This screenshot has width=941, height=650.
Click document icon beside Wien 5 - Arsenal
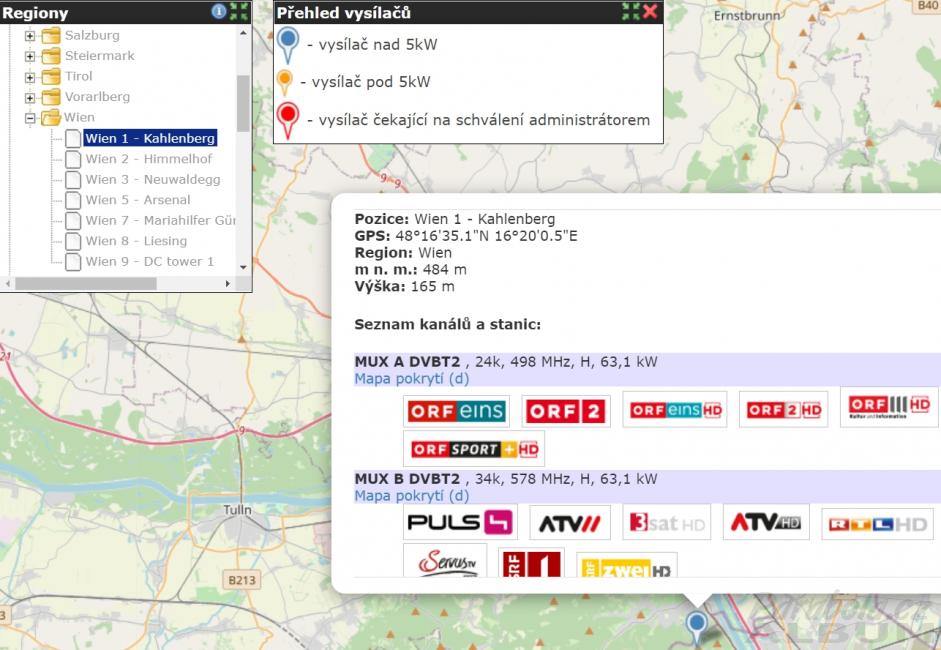[x=73, y=200]
